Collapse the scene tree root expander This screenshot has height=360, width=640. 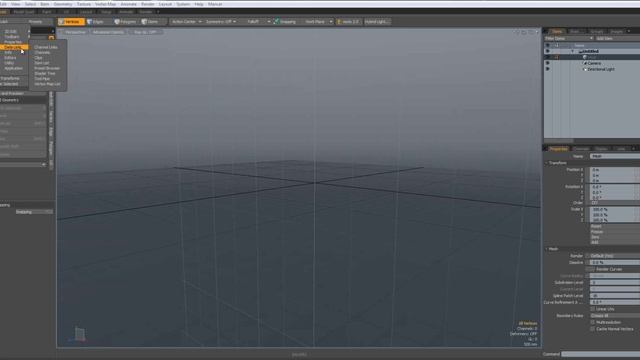pos(573,51)
